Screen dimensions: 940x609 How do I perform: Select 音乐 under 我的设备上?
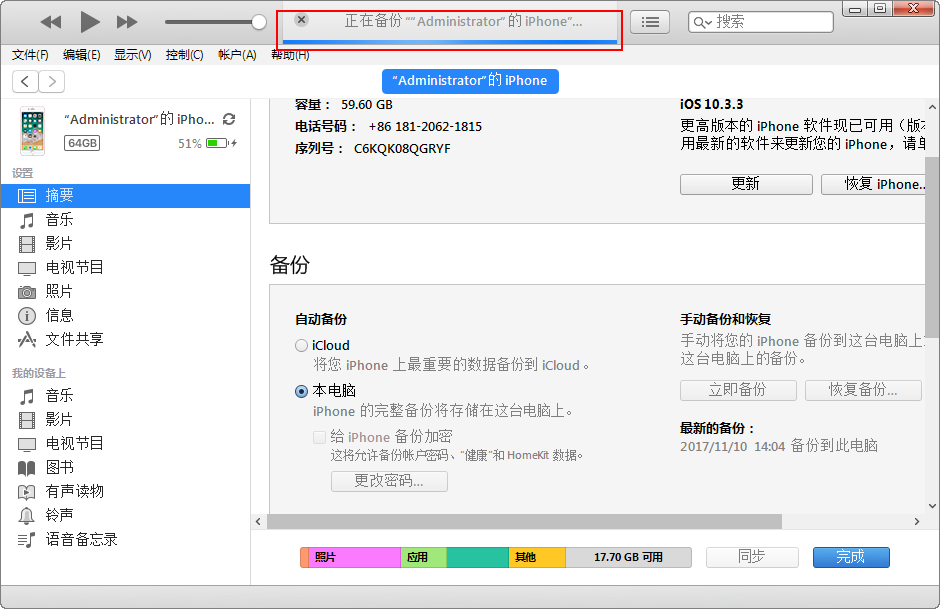tap(125, 396)
